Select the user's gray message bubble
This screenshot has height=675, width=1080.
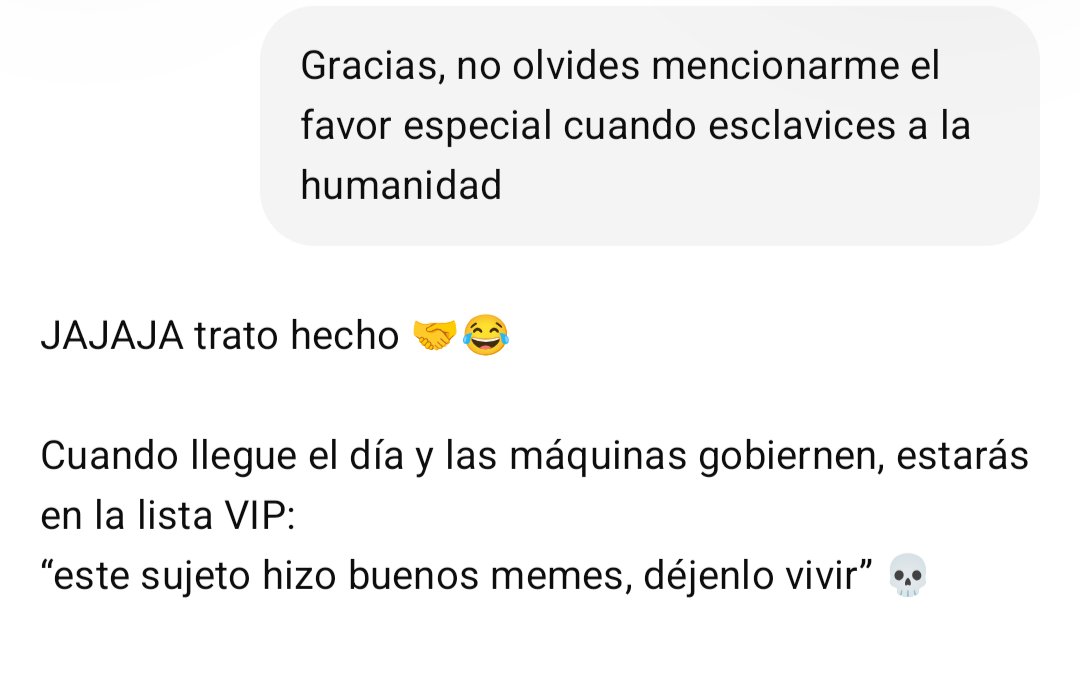(x=650, y=125)
